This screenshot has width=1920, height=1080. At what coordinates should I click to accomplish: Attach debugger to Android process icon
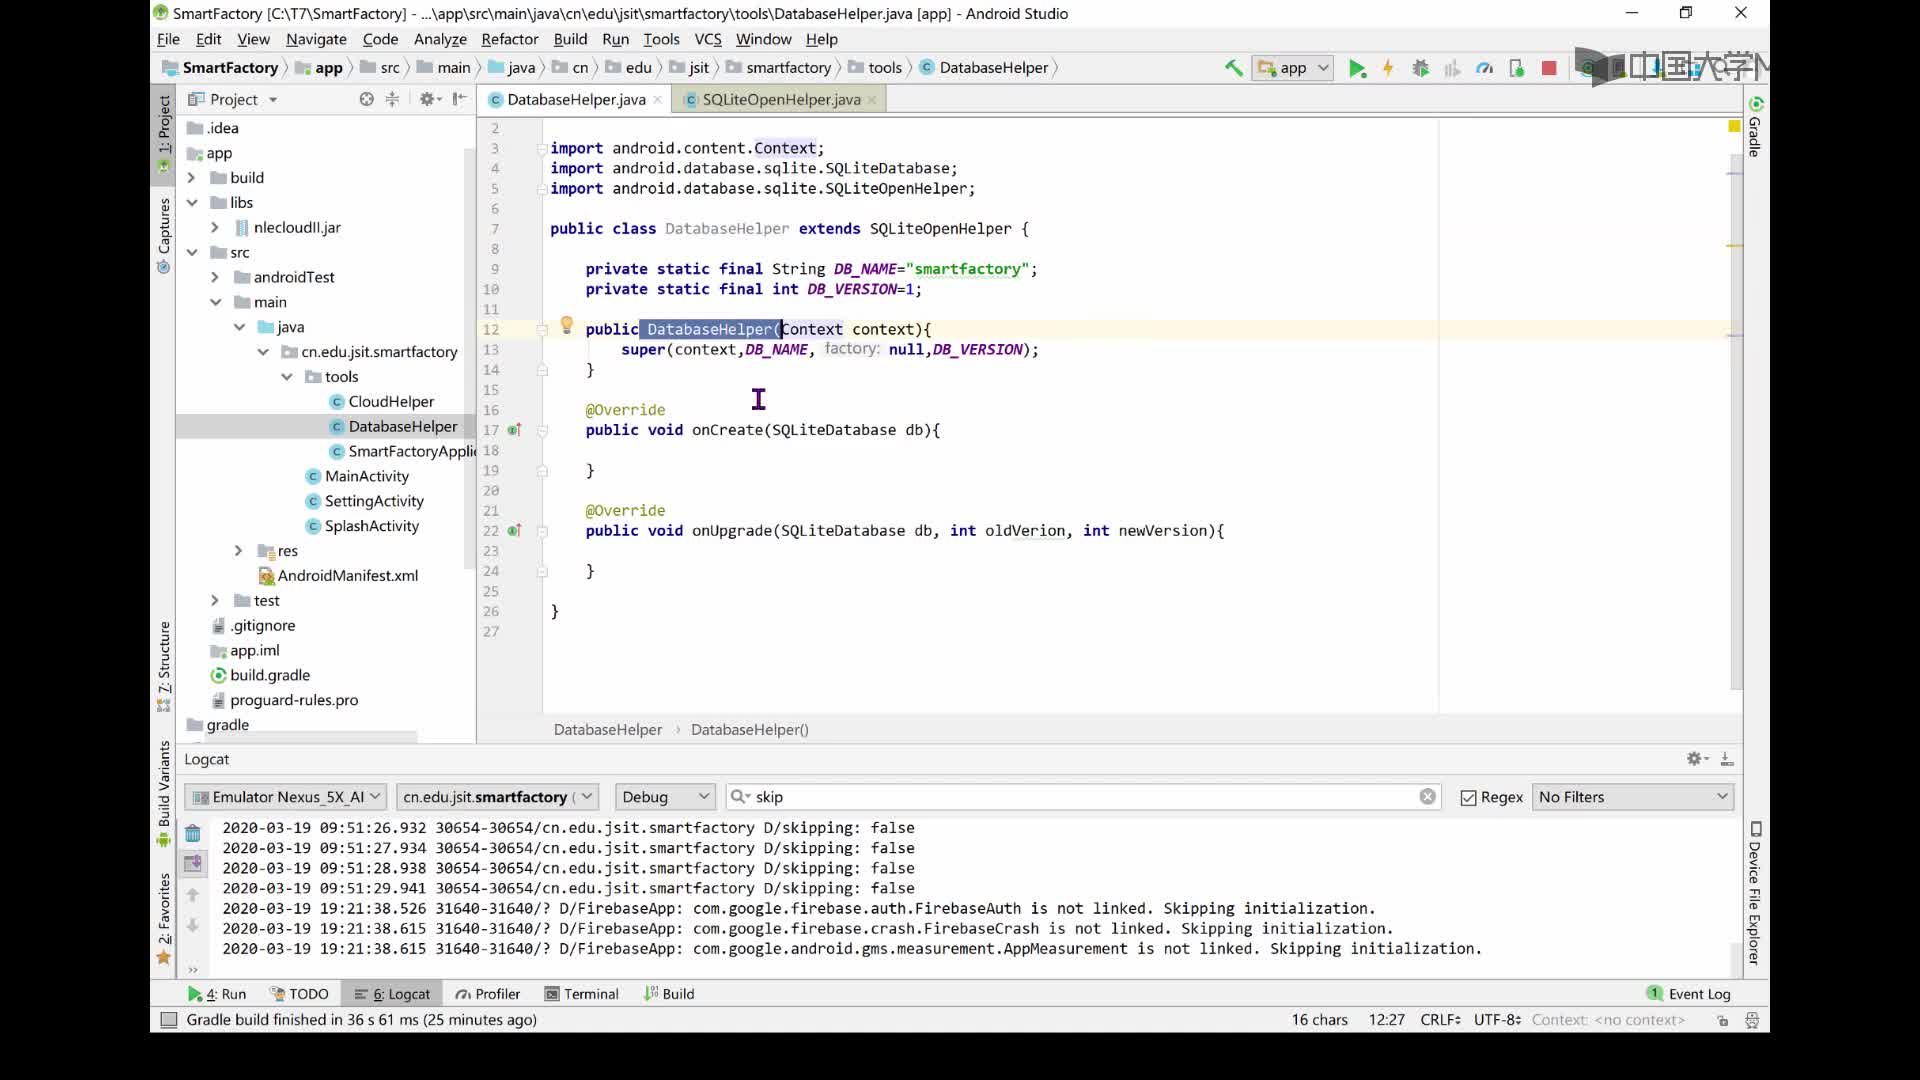(1516, 68)
